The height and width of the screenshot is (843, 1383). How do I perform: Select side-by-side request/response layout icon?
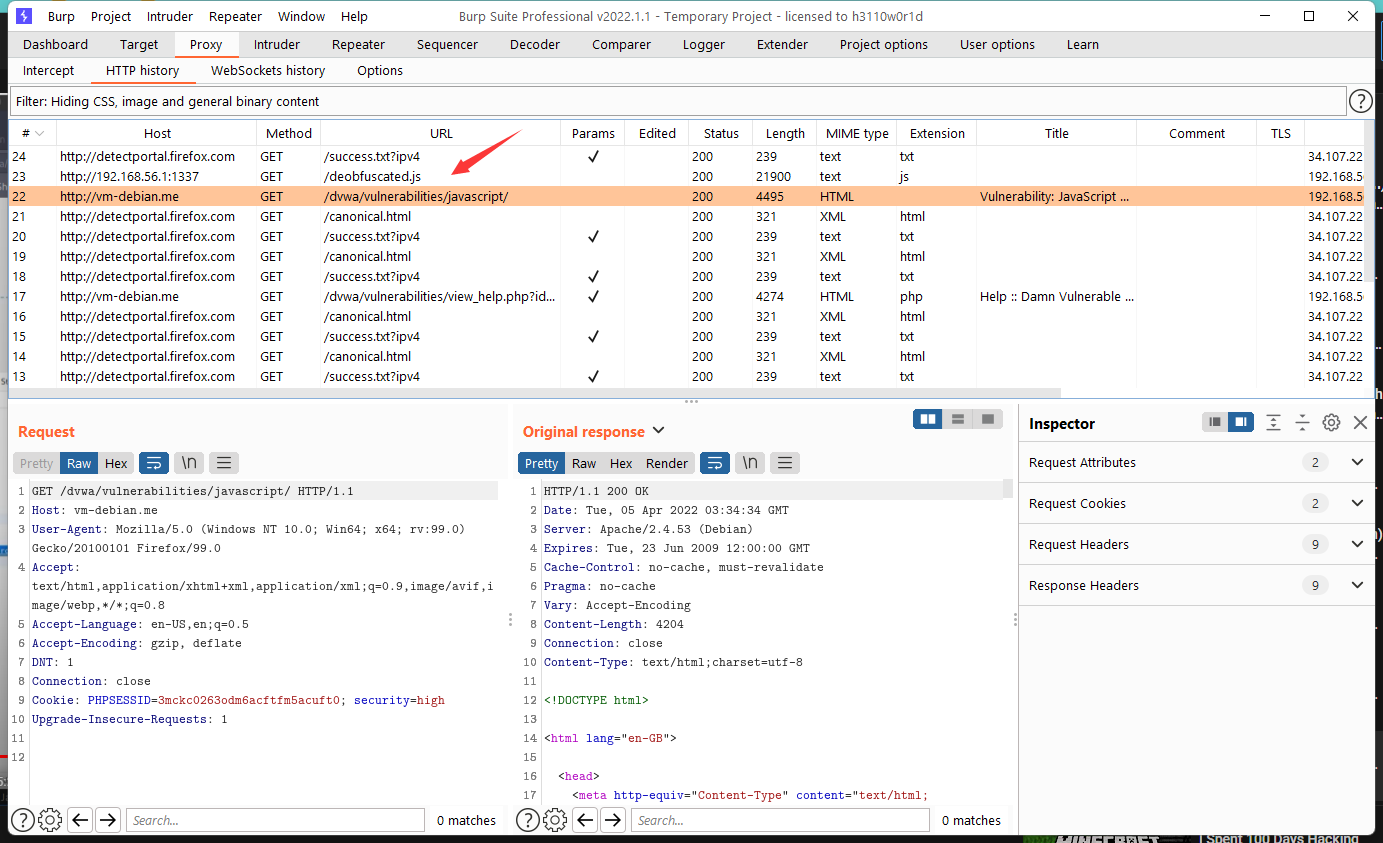coord(928,419)
